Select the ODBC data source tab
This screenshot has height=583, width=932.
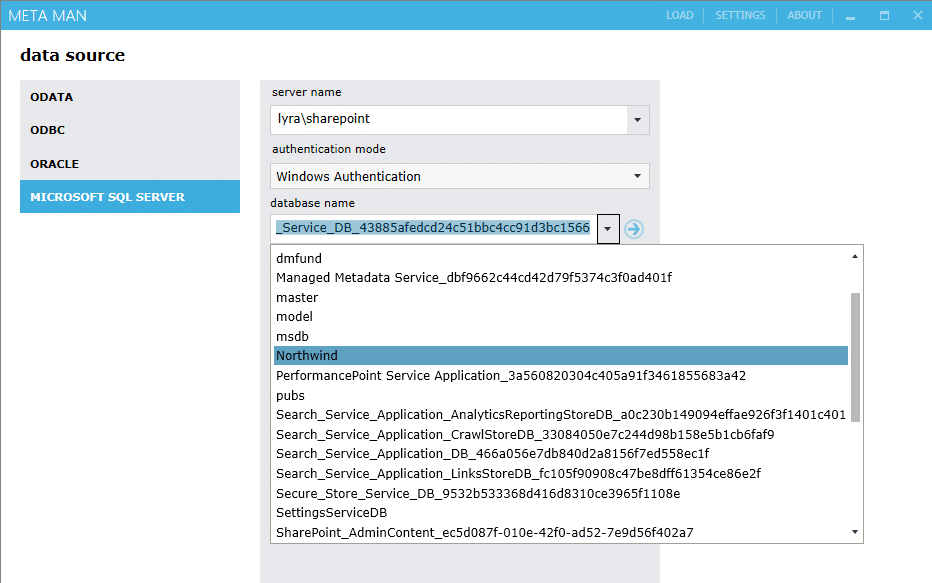[x=130, y=130]
